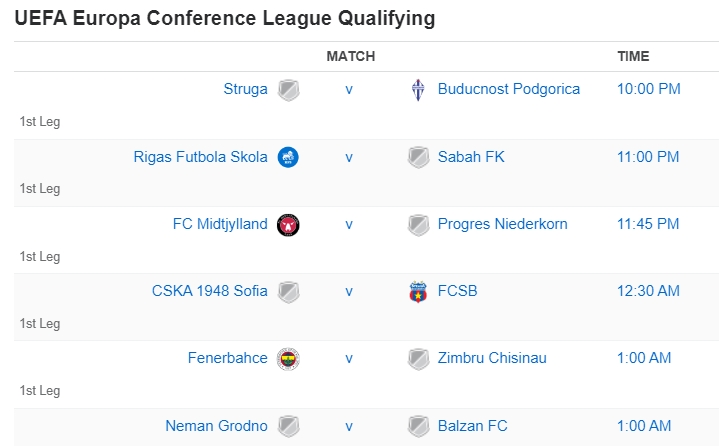Click the Progres Niederkorn shield icon
This screenshot has width=719, height=446.
[x=418, y=224]
